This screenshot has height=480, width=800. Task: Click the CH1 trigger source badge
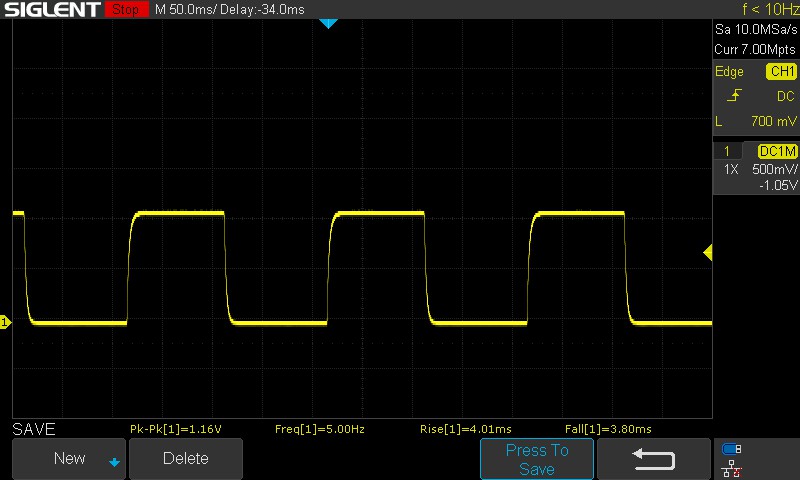(781, 71)
